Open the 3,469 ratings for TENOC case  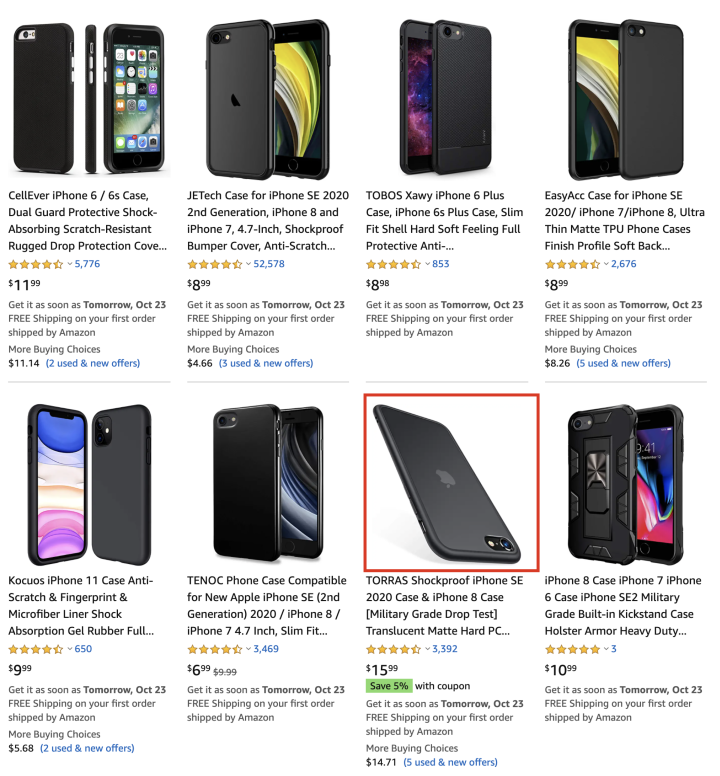click(268, 649)
